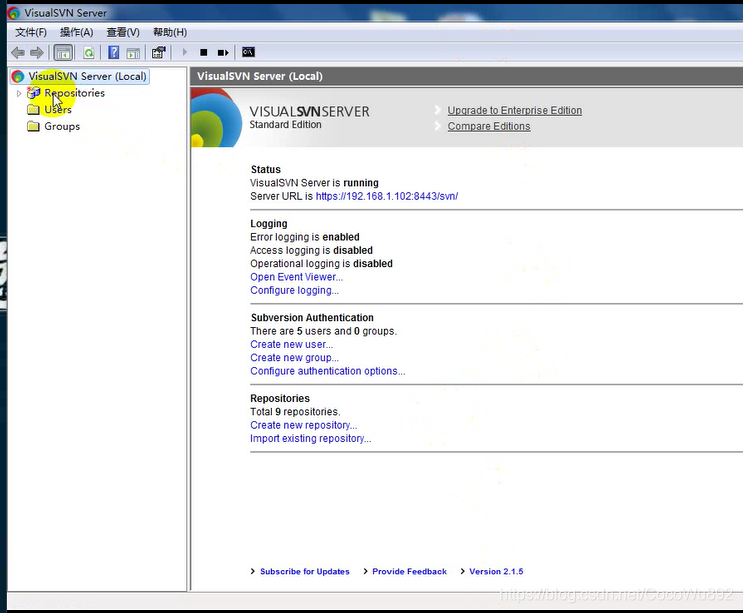The width and height of the screenshot is (743, 613).
Task: Open the Properties toolbar icon
Action: point(159,53)
